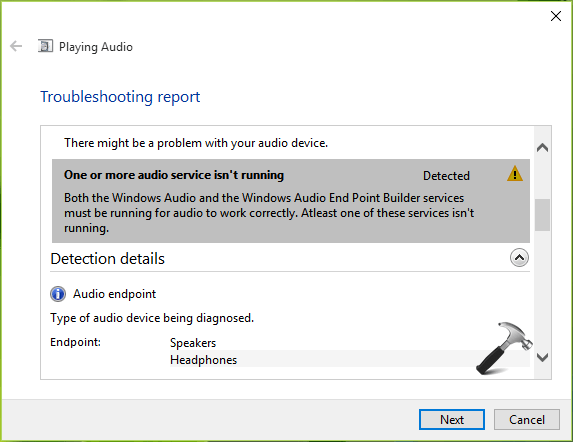Click the hammer watermark icon

tap(504, 348)
